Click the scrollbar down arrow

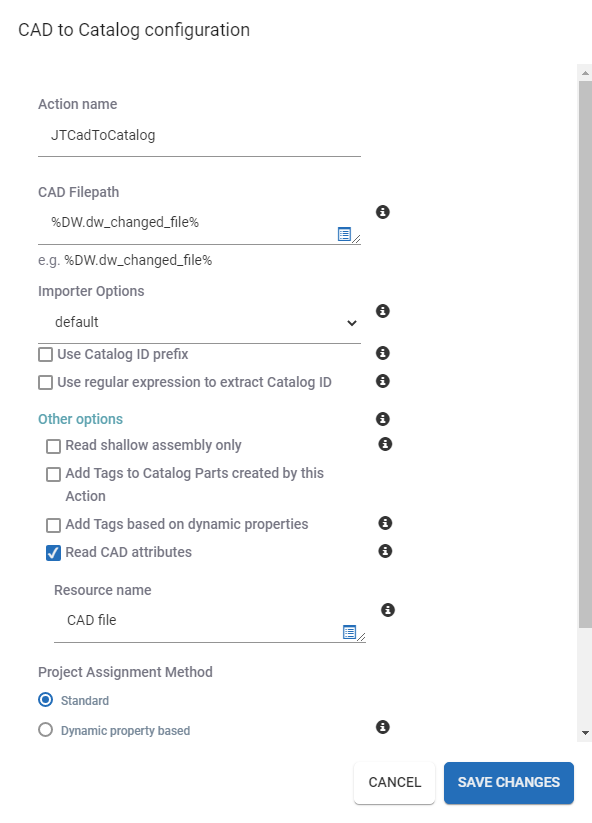(x=585, y=733)
